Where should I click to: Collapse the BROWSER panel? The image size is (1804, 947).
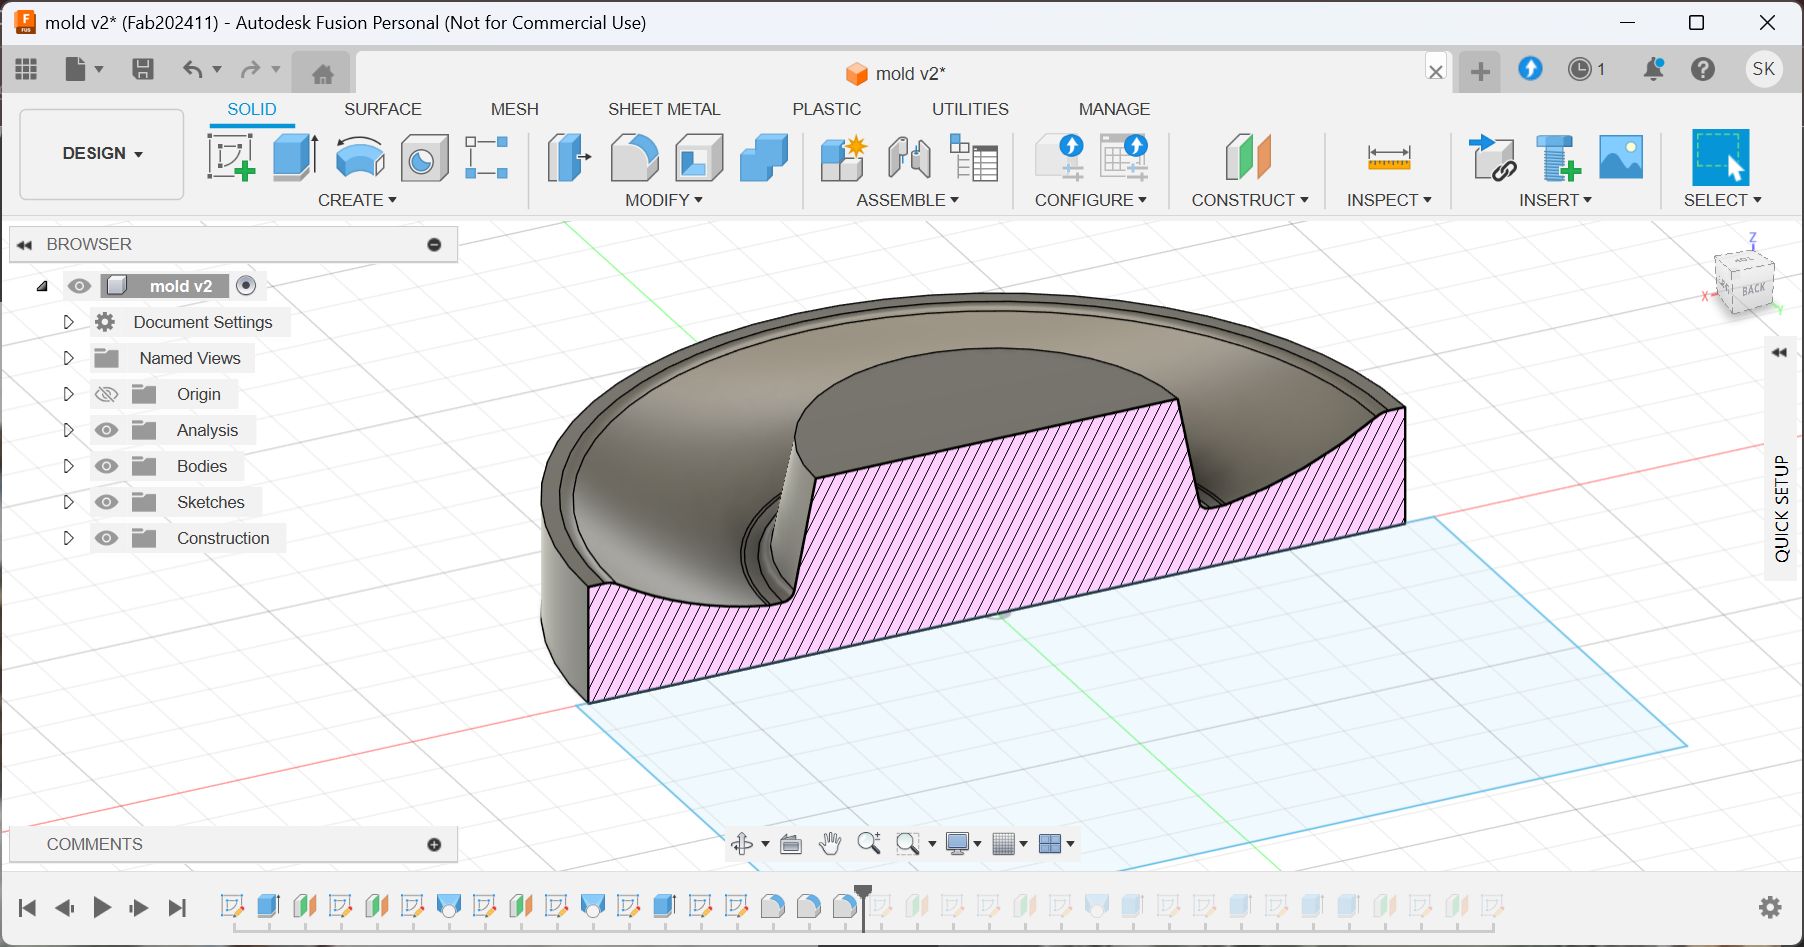point(25,244)
